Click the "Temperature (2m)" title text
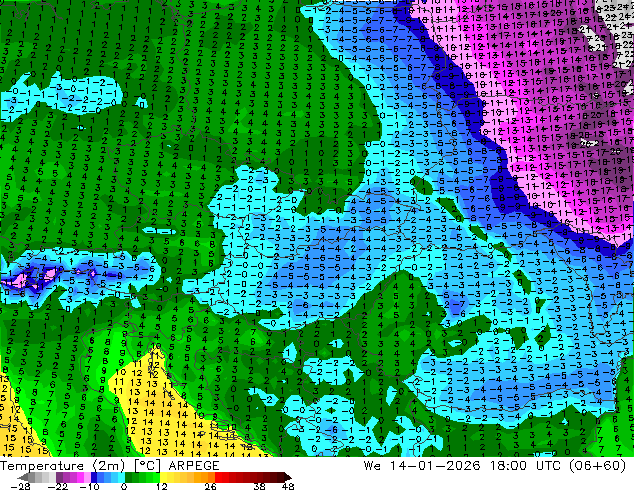 click(63, 466)
